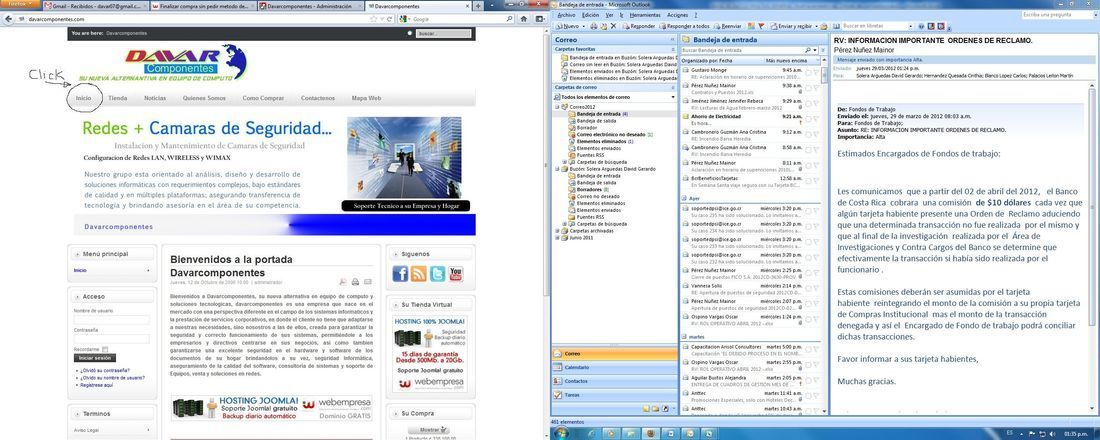This screenshot has height=440, width=1100.
Task: Click the reading pane vertical scrollbar
Action: [1092, 246]
